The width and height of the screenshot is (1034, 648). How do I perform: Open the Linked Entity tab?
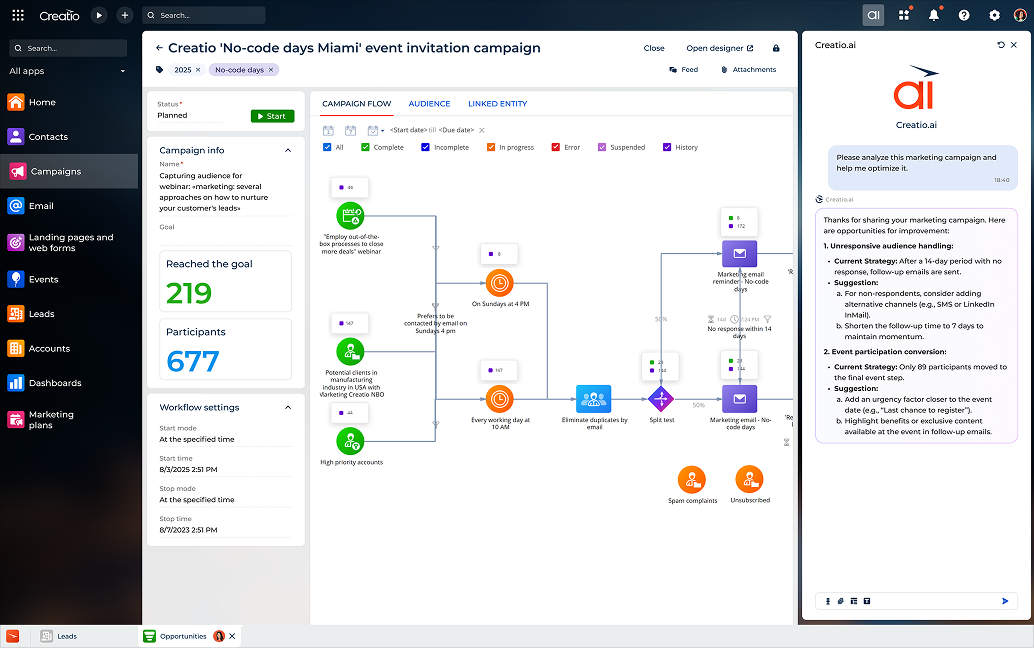point(497,104)
